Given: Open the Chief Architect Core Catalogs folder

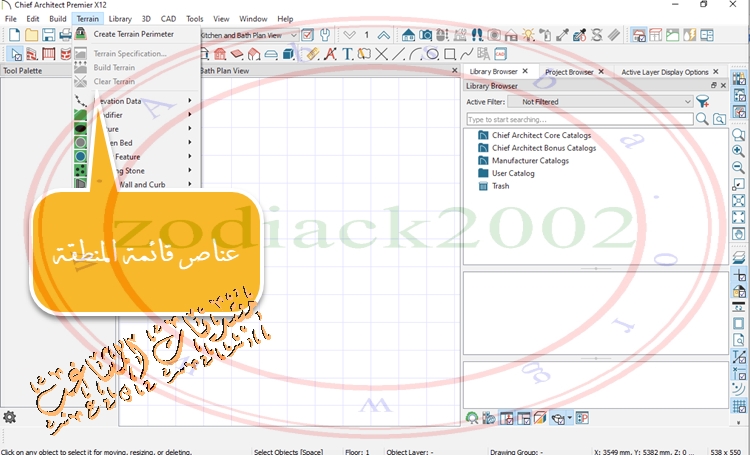Looking at the screenshot, I should [x=541, y=135].
